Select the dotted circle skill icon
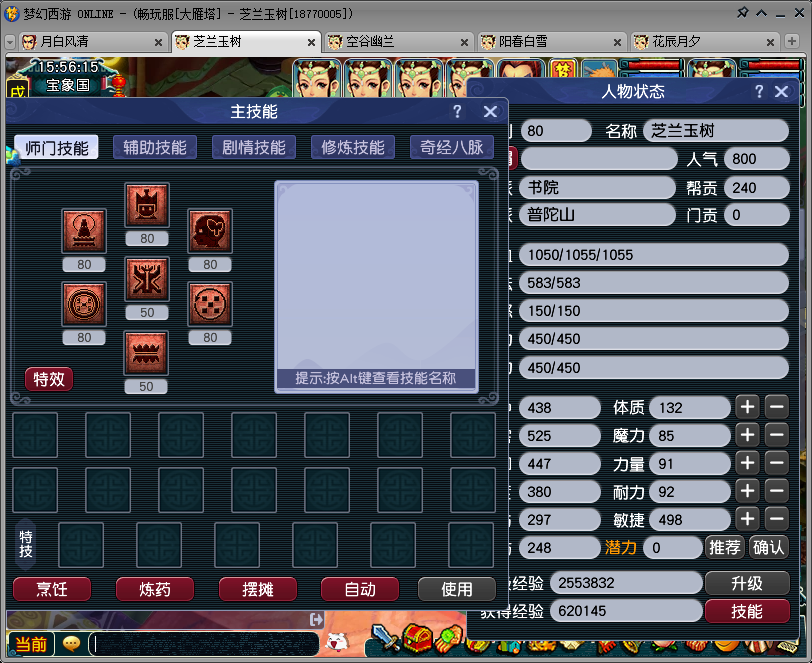Viewport: 812px width, 663px height. pos(210,304)
